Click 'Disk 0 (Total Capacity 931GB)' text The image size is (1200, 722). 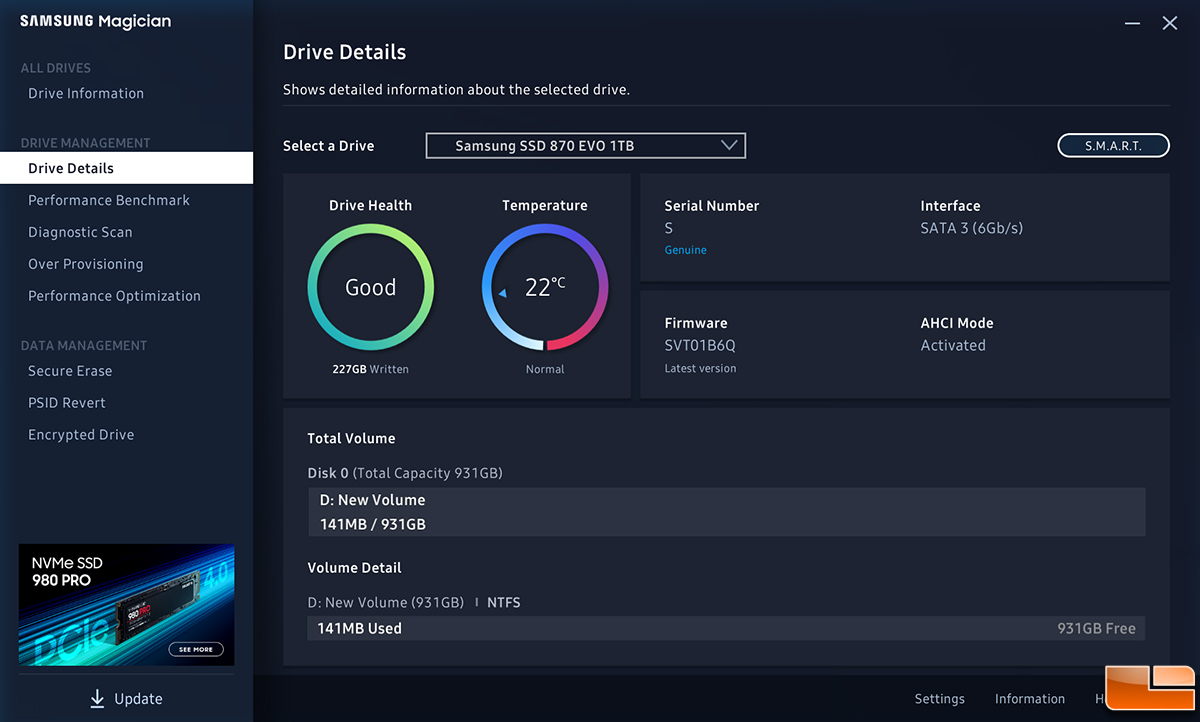pos(405,473)
